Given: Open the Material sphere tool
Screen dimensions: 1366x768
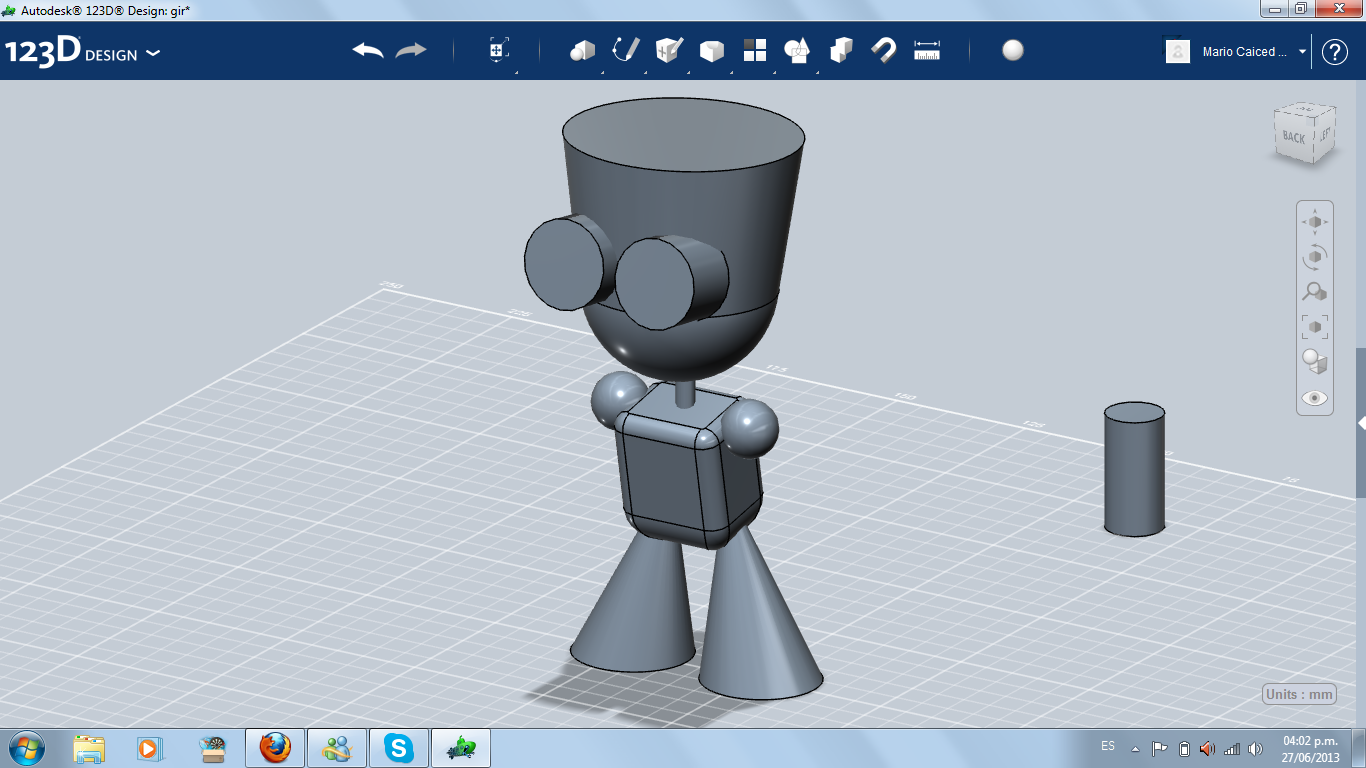Looking at the screenshot, I should (x=1013, y=51).
